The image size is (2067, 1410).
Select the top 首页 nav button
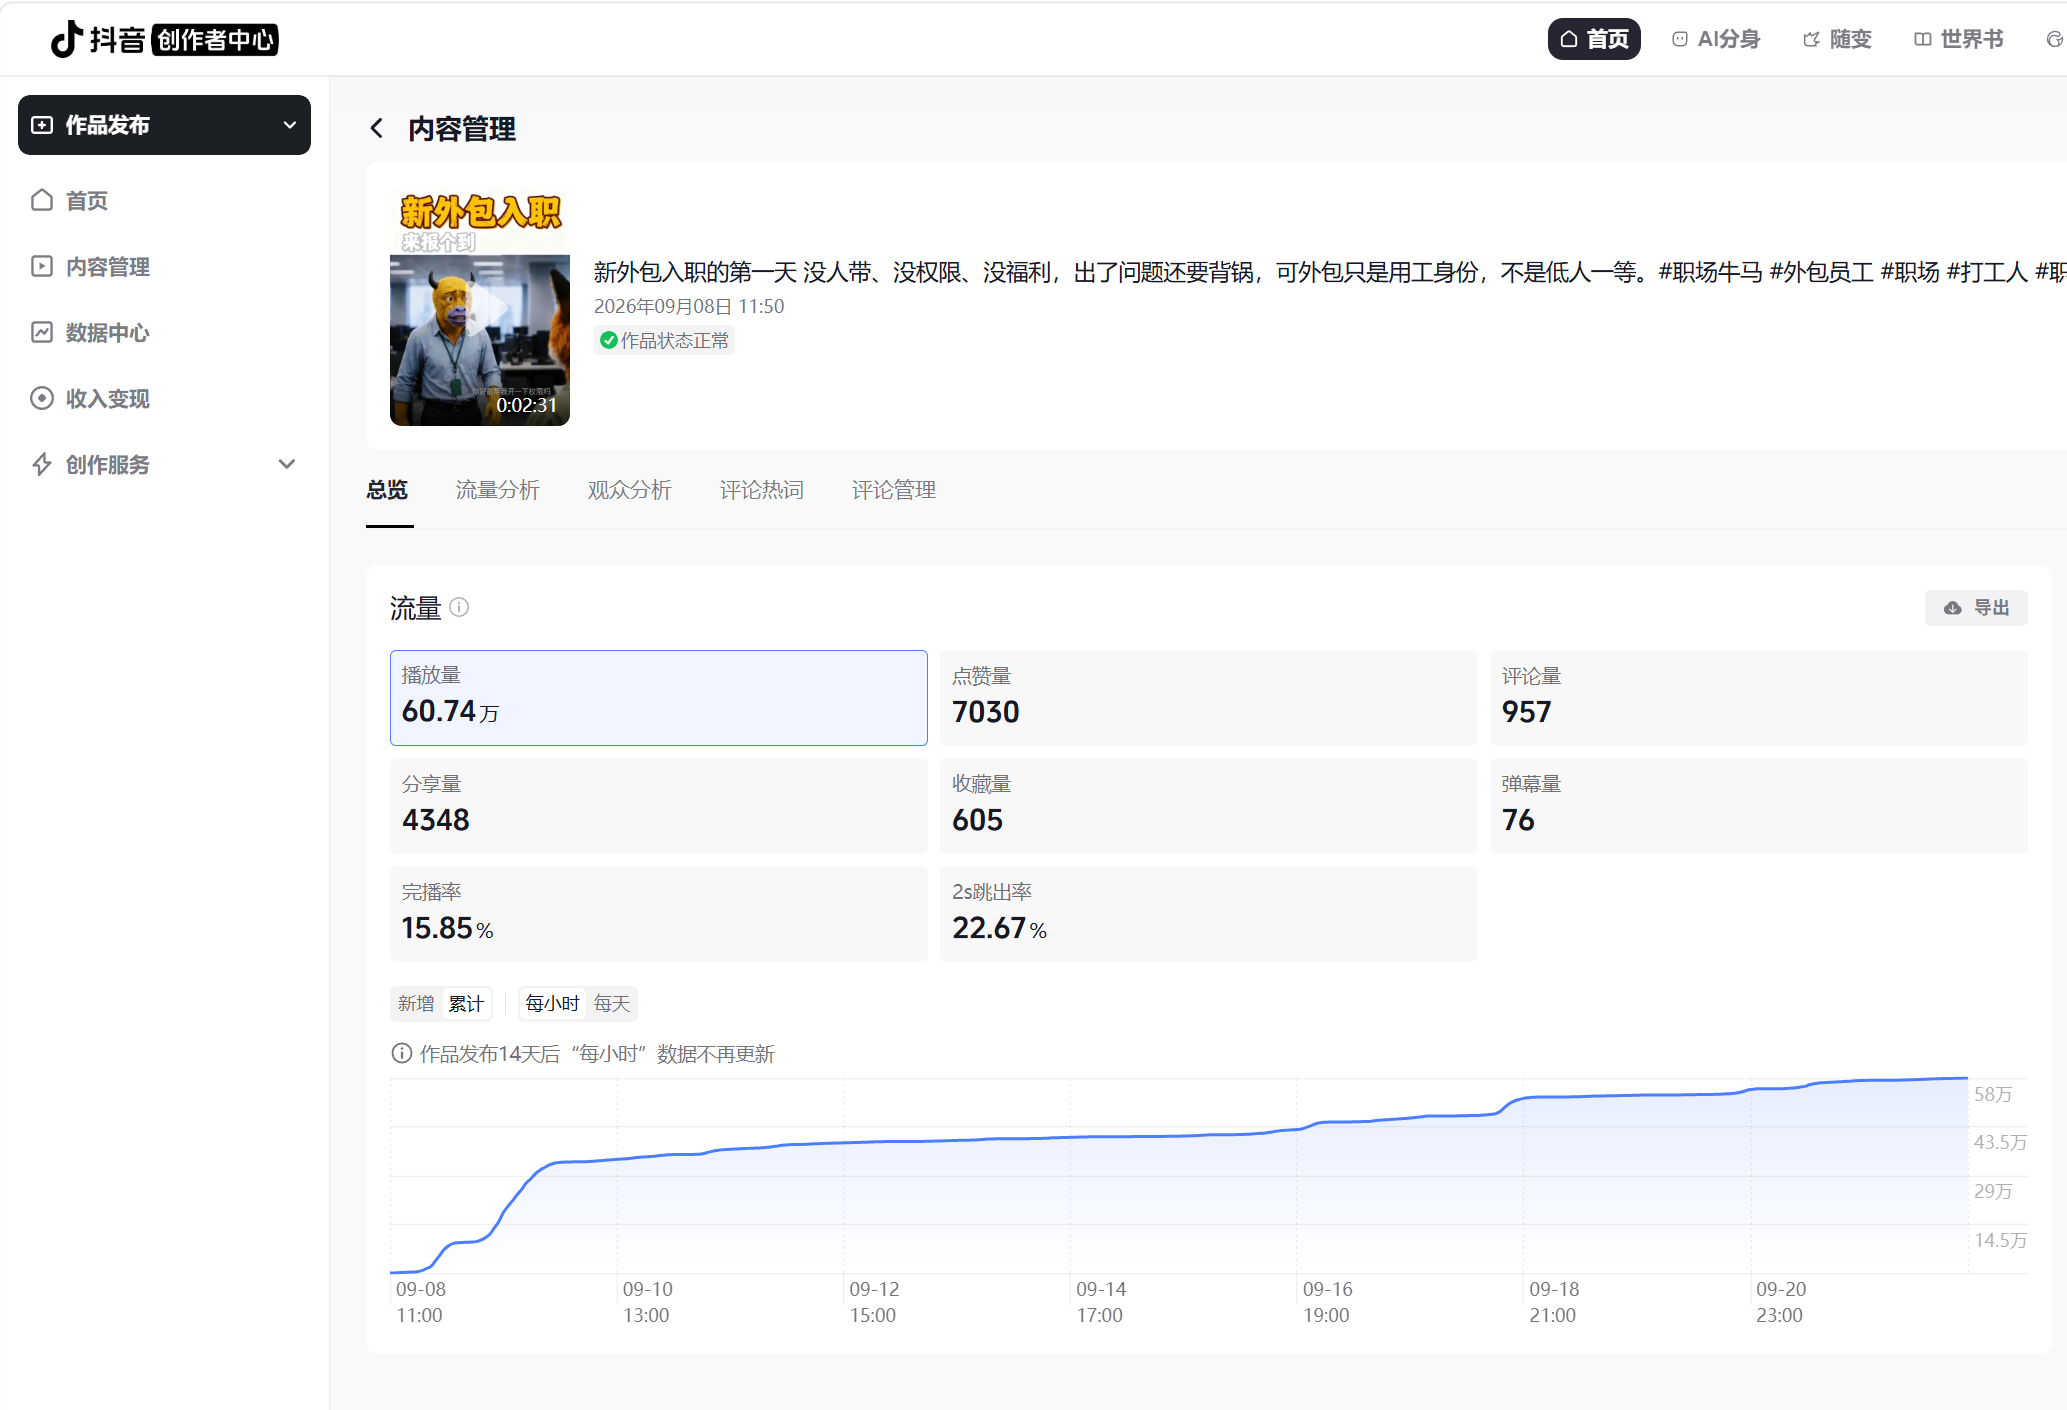[1594, 39]
